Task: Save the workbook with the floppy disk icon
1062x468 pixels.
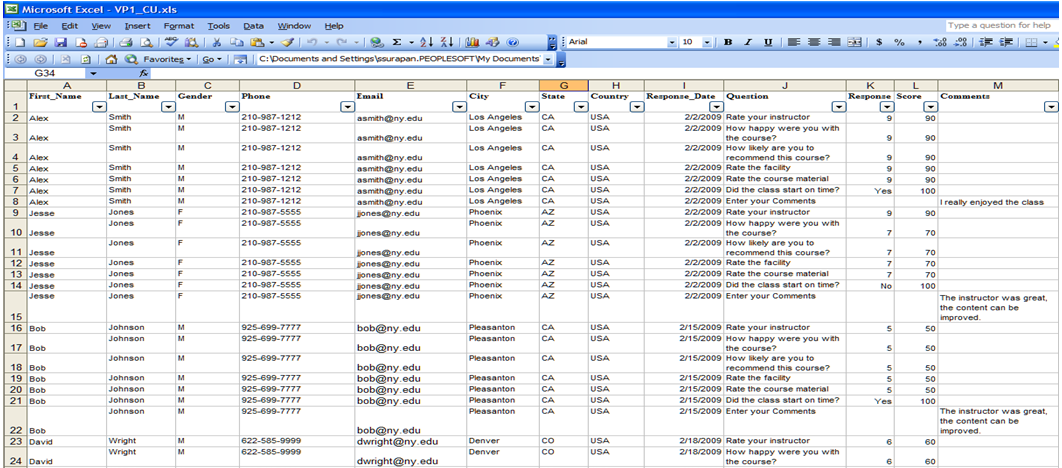Action: [x=61, y=42]
